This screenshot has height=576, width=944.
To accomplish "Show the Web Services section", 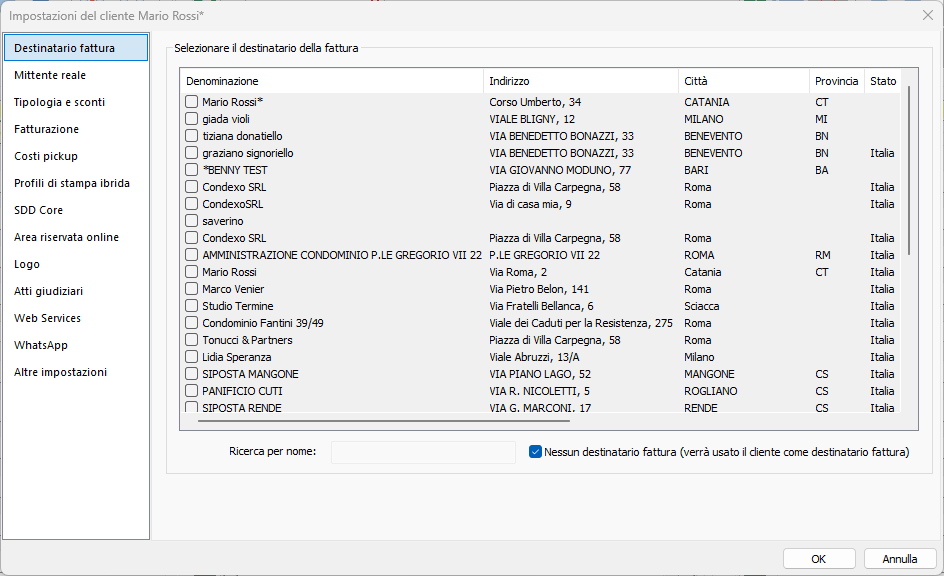I will click(x=47, y=318).
